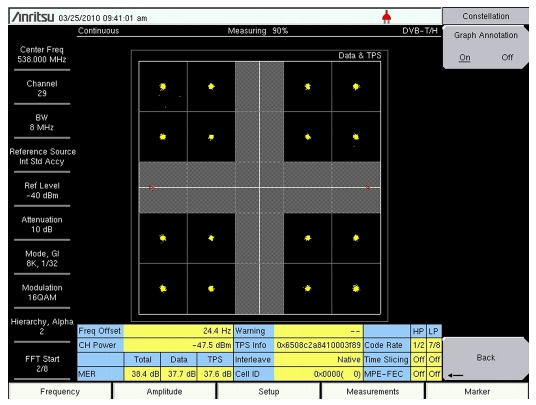The height and width of the screenshot is (405, 536).
Task: Select the Constellation submenu title
Action: [x=485, y=16]
